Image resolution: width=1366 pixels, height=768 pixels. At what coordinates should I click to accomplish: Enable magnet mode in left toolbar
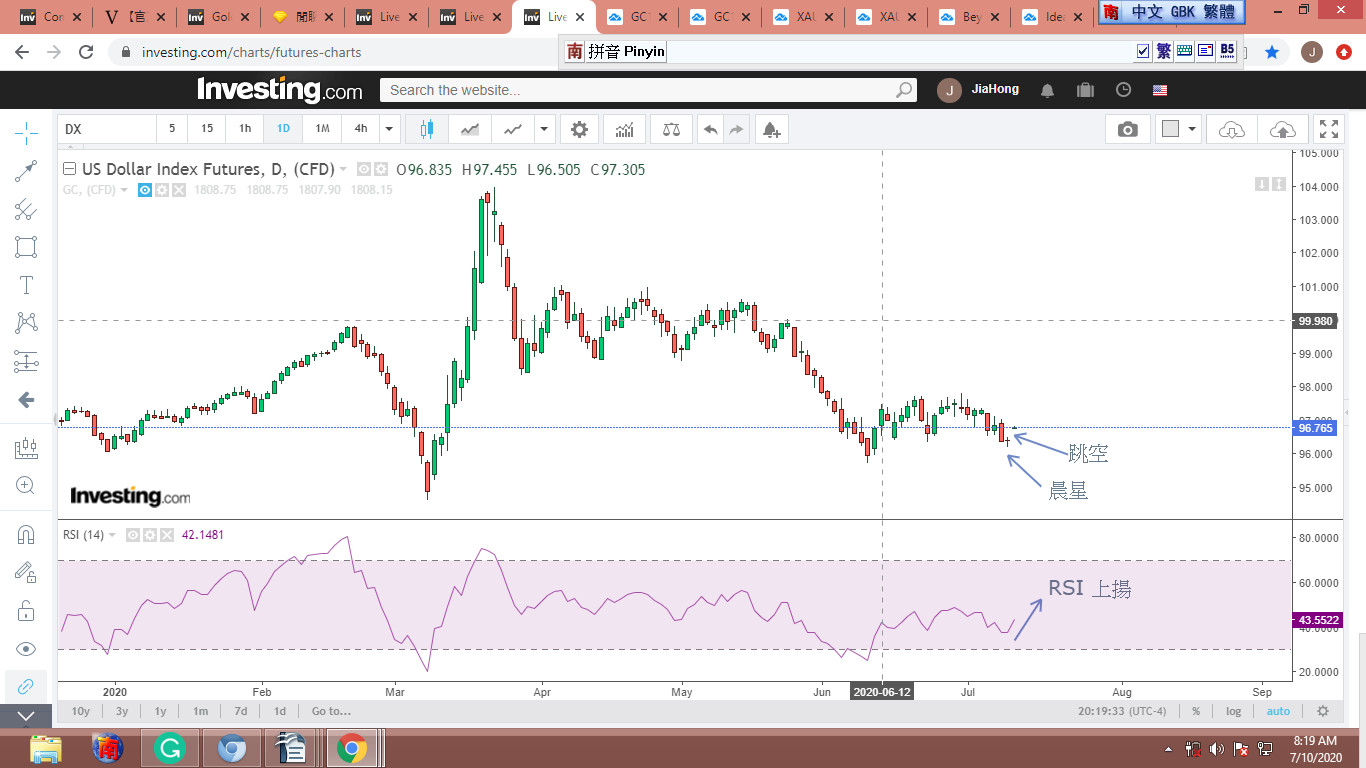point(26,535)
